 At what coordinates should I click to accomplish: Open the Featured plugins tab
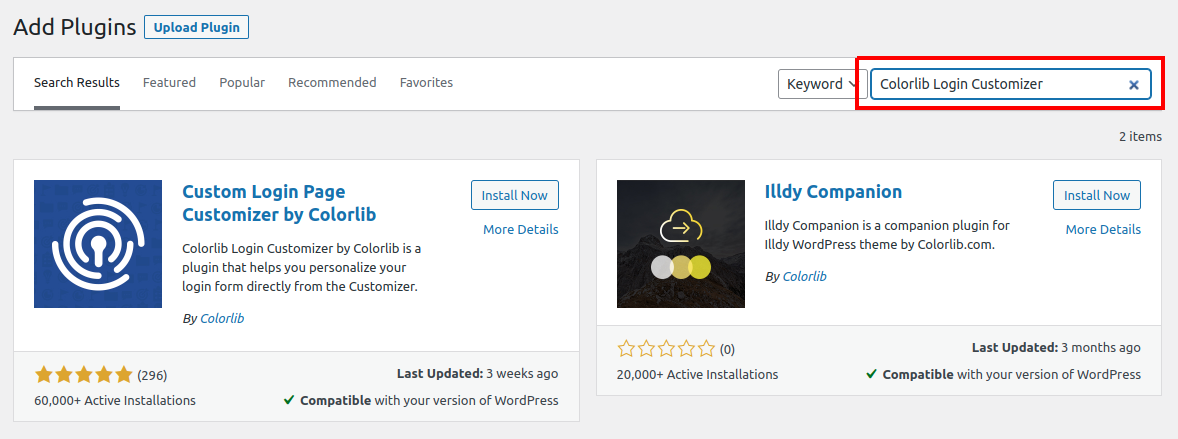pyautogui.click(x=169, y=83)
